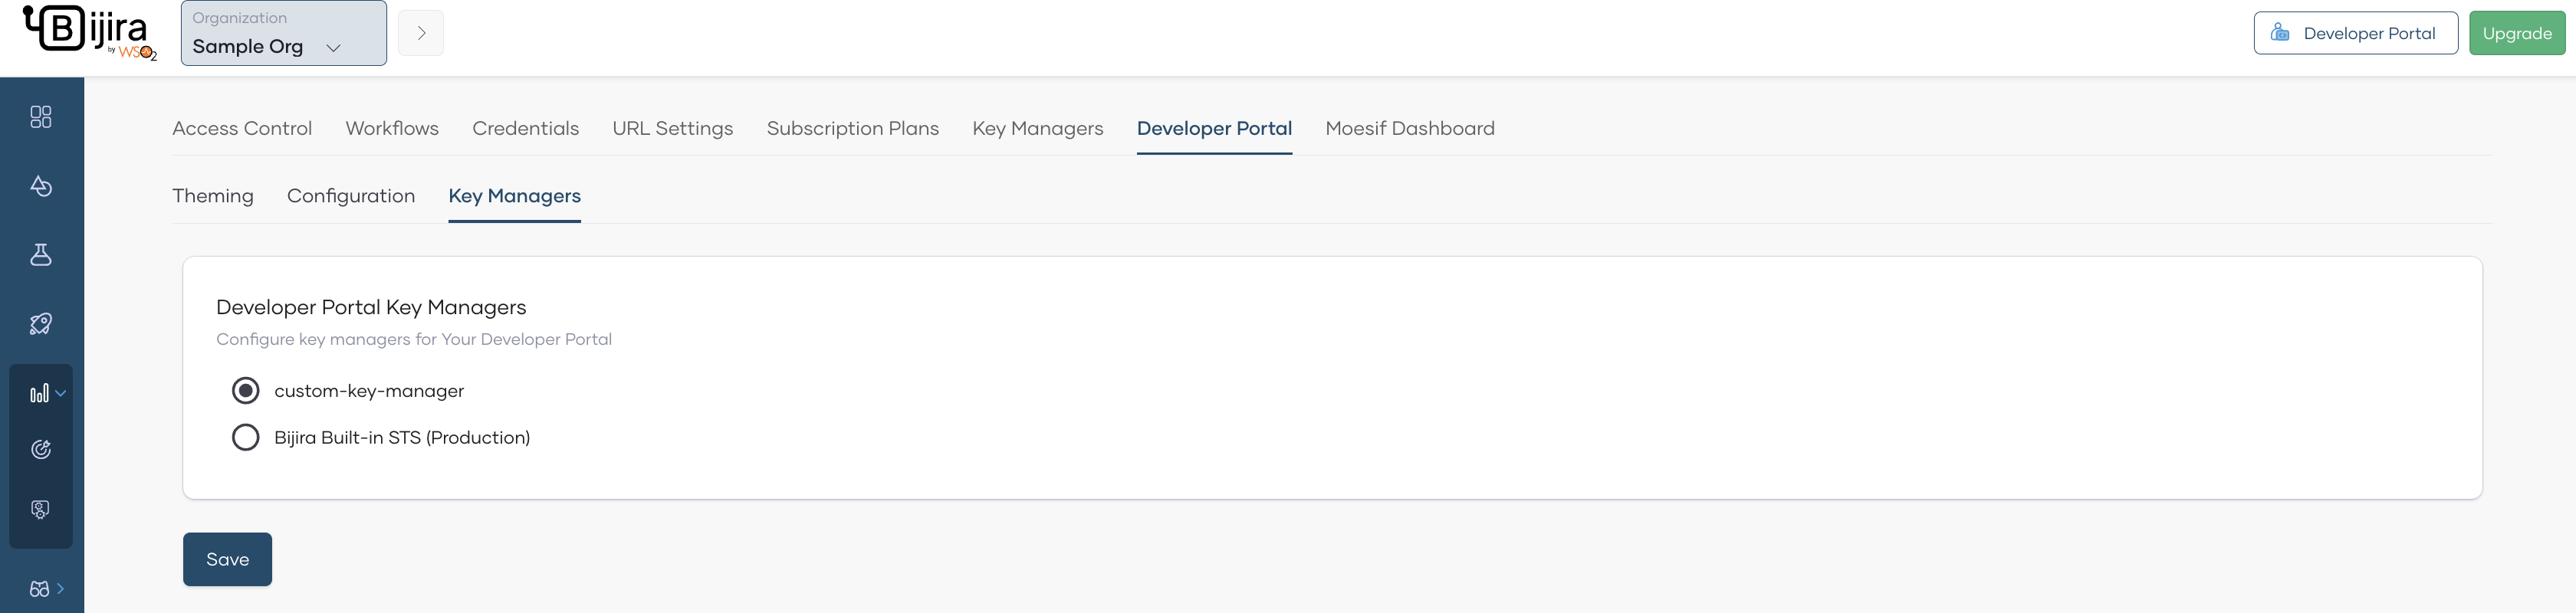The image size is (2576, 613).
Task: Open the circular target icon in sidebar
Action: 41,450
